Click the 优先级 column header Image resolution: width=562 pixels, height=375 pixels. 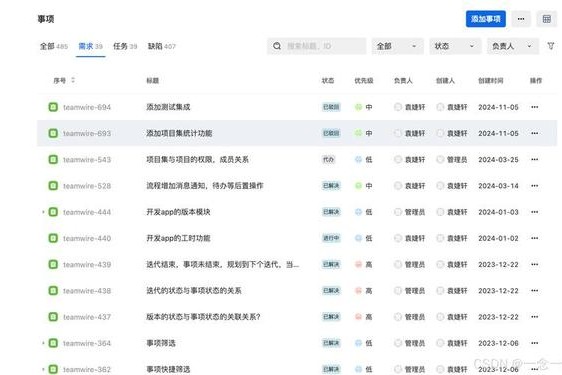pos(364,80)
